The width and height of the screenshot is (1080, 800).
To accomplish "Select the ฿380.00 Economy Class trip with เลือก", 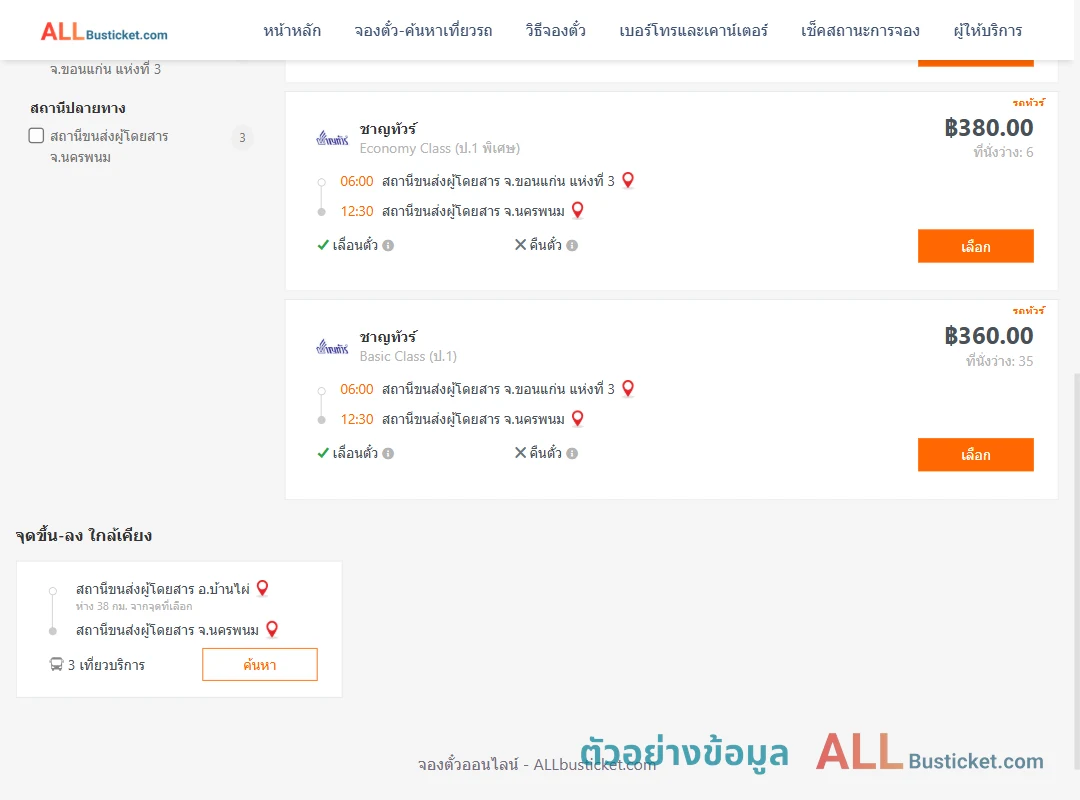I will [x=975, y=246].
